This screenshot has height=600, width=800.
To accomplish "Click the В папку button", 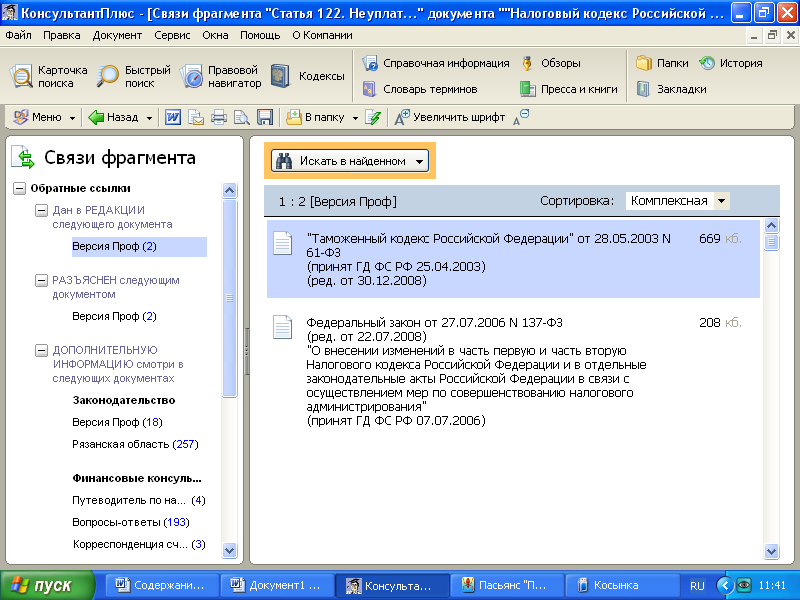I will tap(315, 117).
